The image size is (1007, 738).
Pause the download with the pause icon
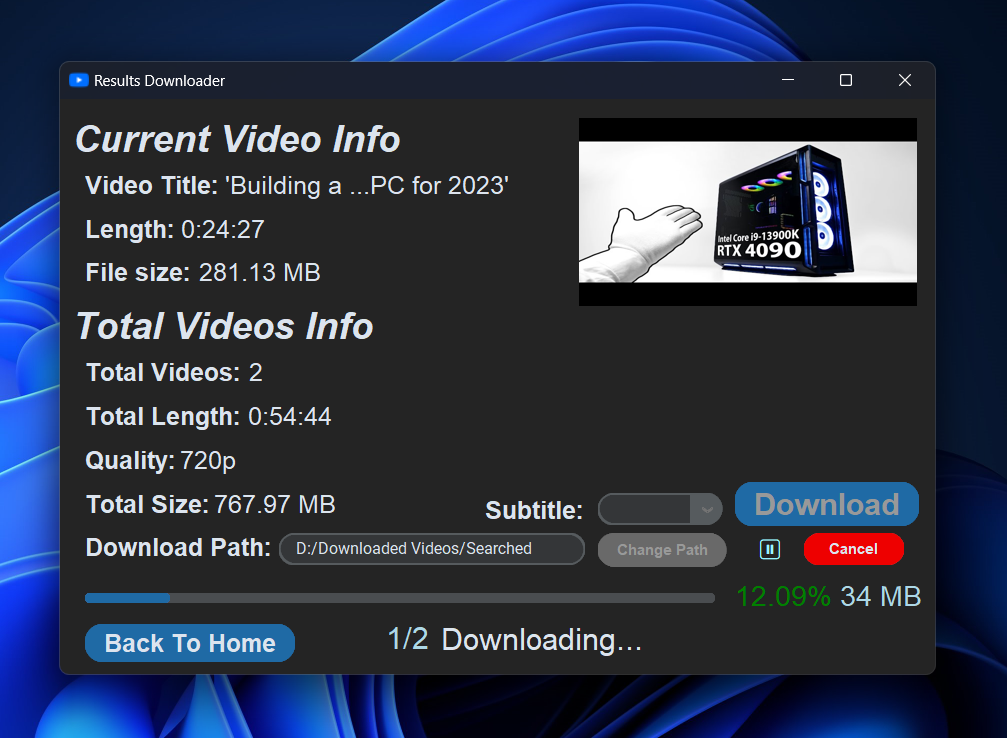[769, 549]
